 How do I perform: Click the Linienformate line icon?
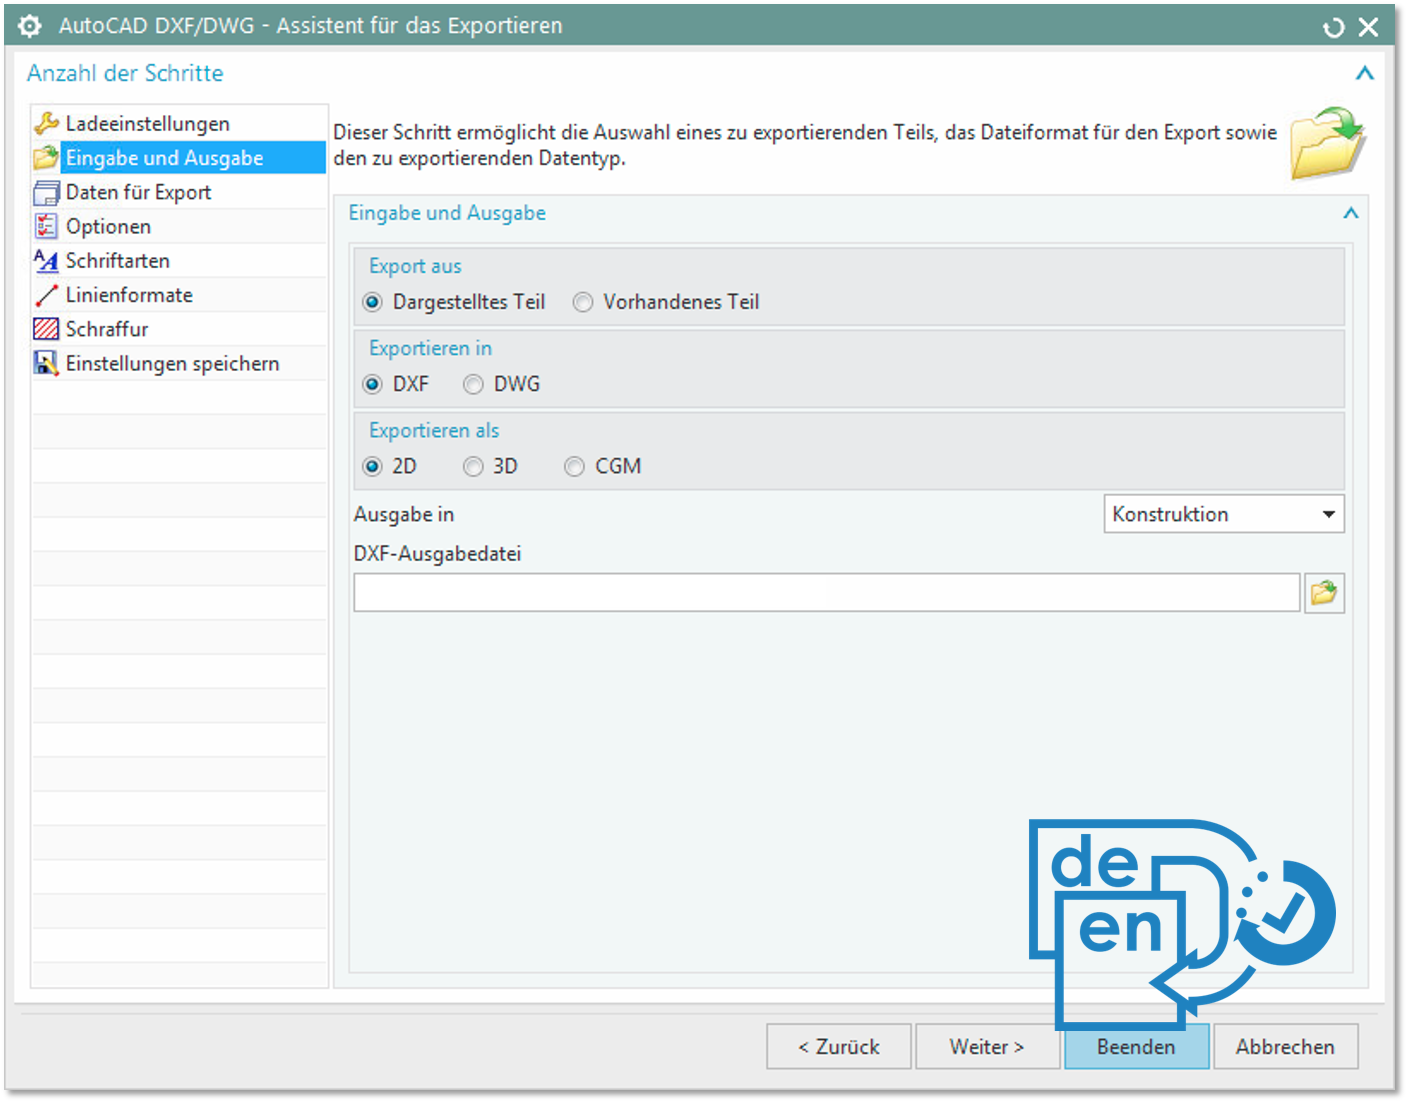click(46, 295)
